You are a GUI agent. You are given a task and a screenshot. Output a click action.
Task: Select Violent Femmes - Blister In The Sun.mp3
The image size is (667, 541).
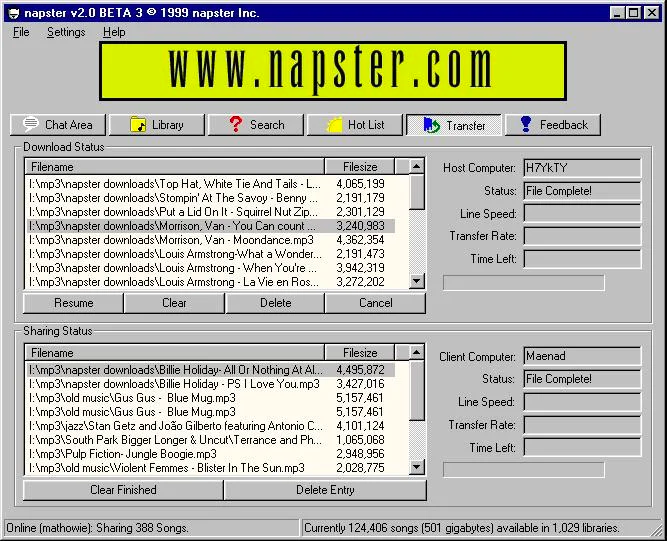pos(211,468)
